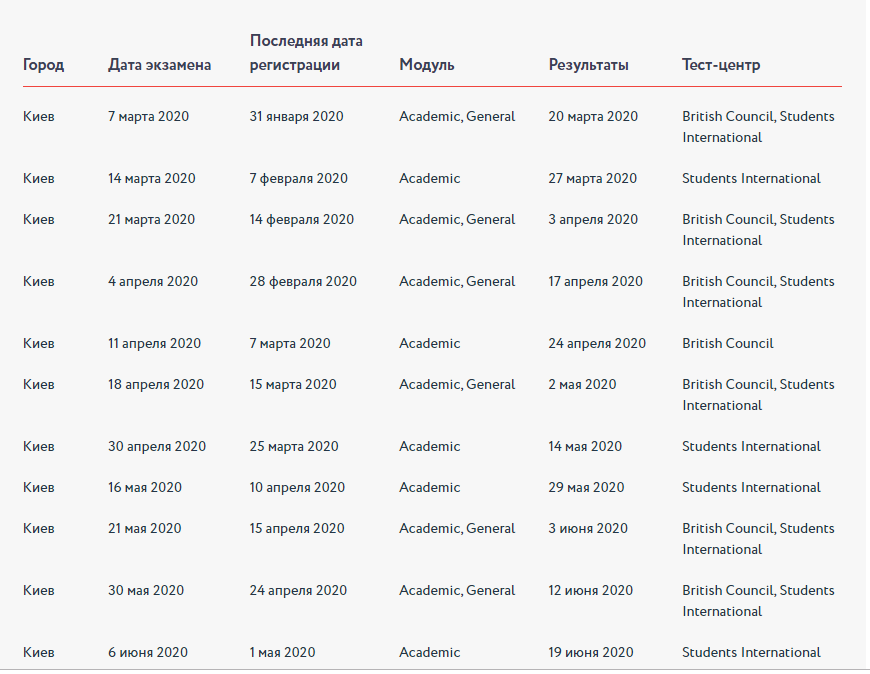Viewport: 870px width, 674px height.
Task: Select the exam date 7 марта 2020
Action: point(148,116)
